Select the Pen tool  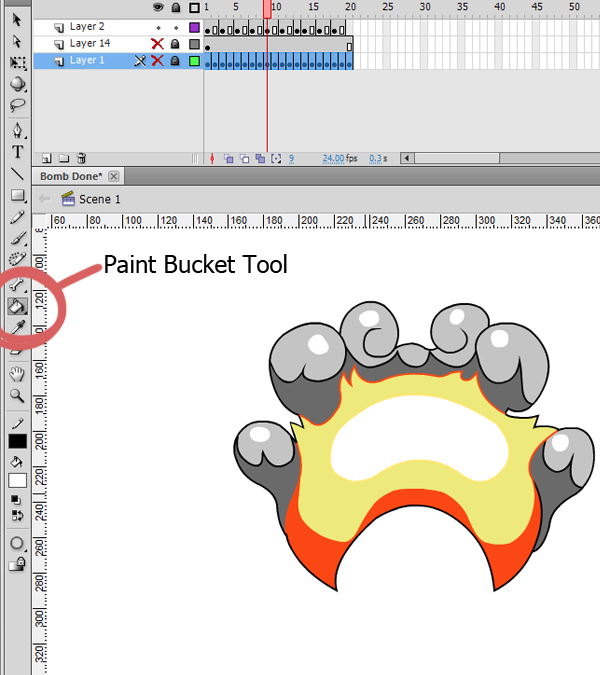[x=17, y=130]
